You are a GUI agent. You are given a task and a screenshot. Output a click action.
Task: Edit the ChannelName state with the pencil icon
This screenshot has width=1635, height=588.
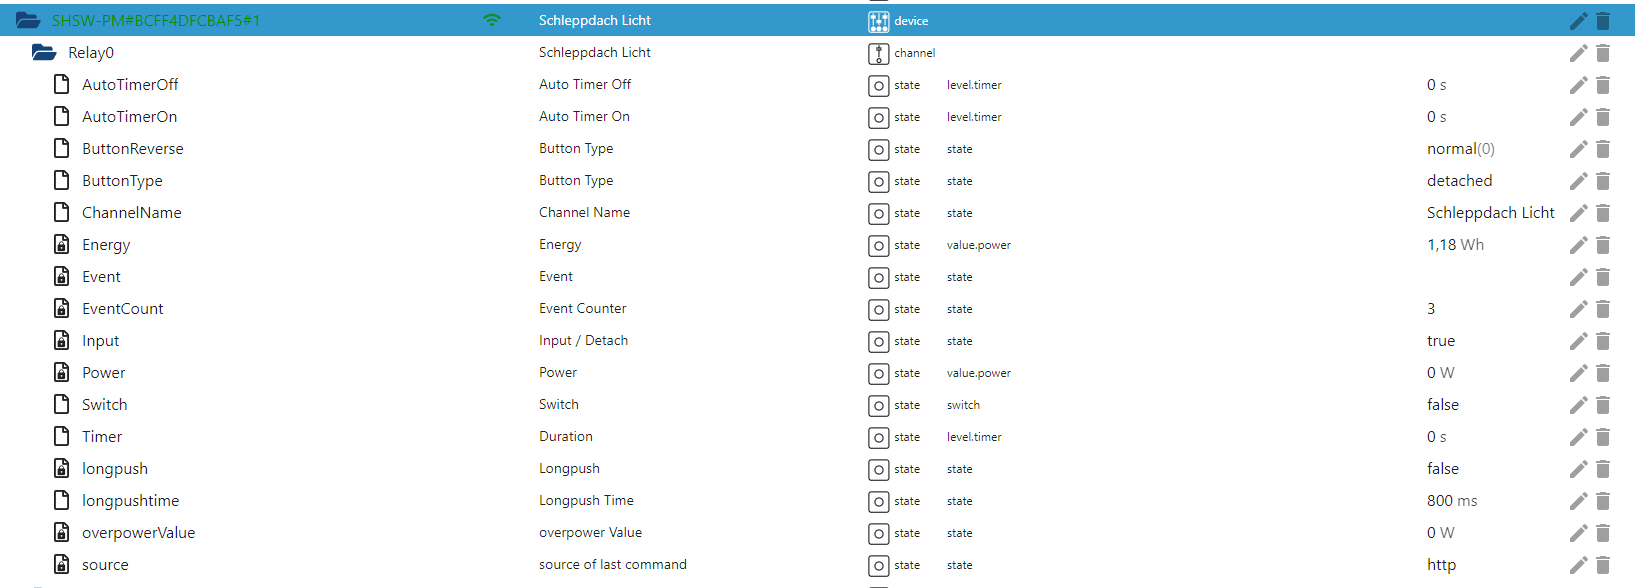[1578, 213]
